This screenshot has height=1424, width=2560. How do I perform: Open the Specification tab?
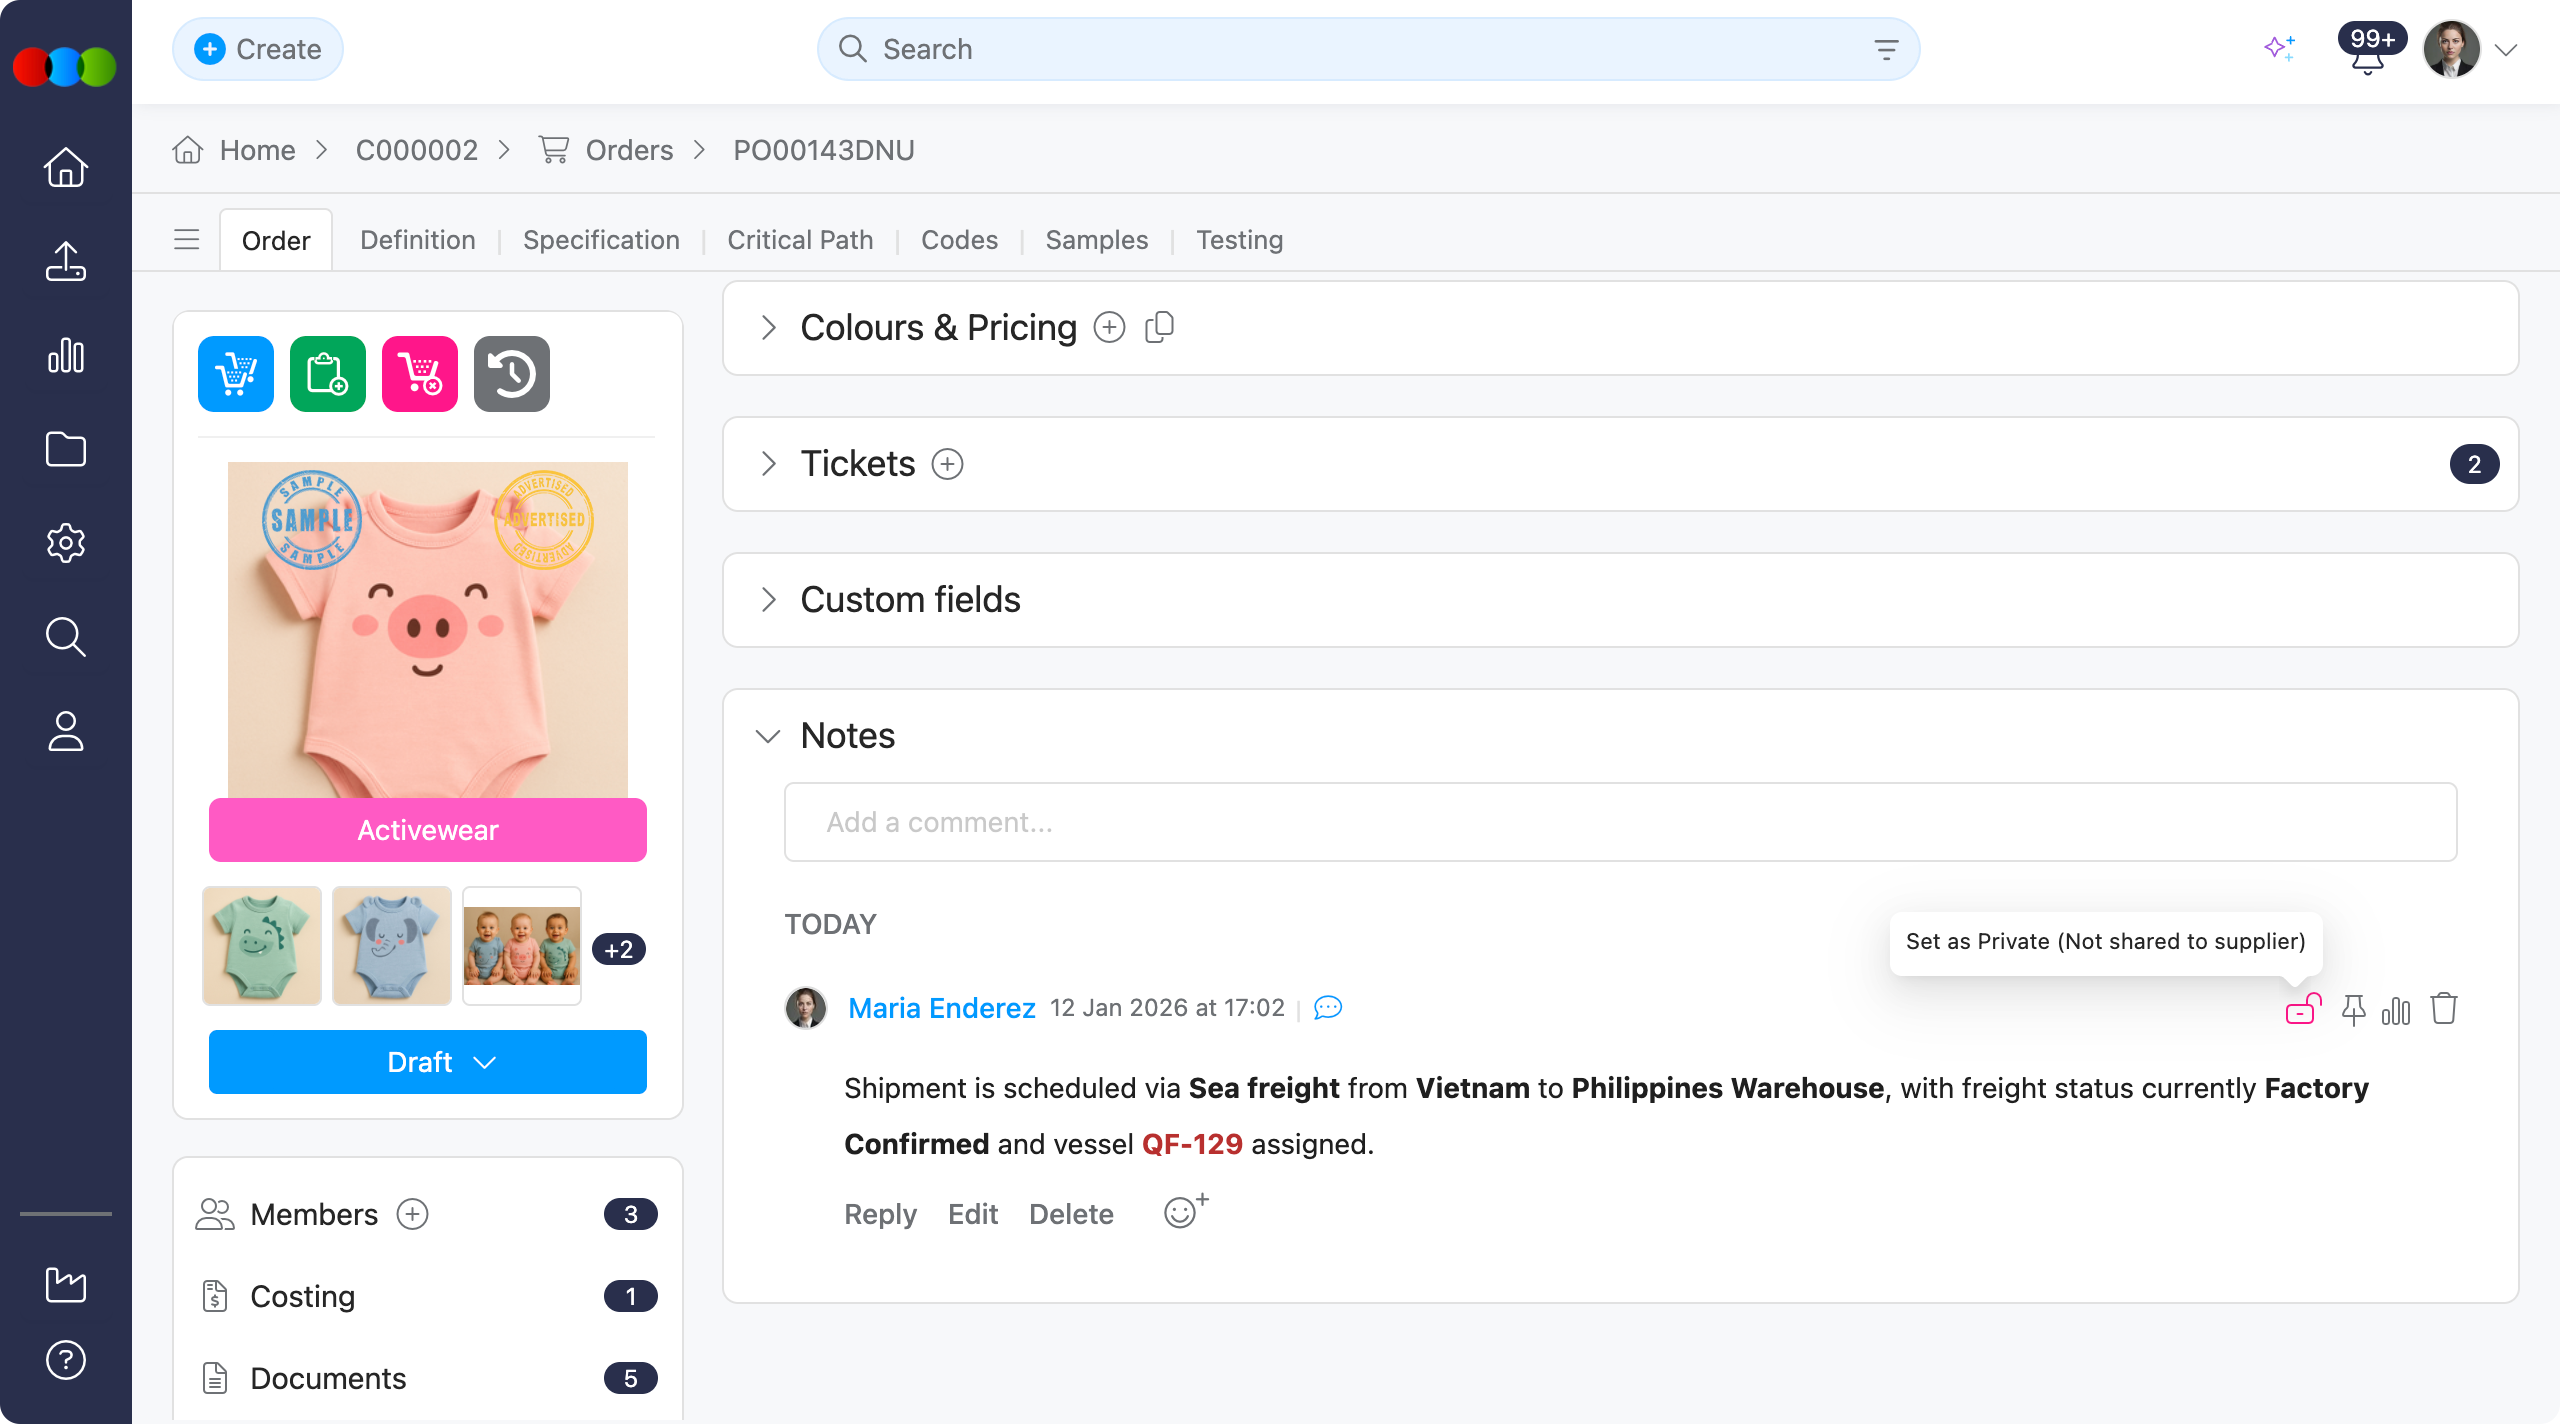point(601,240)
